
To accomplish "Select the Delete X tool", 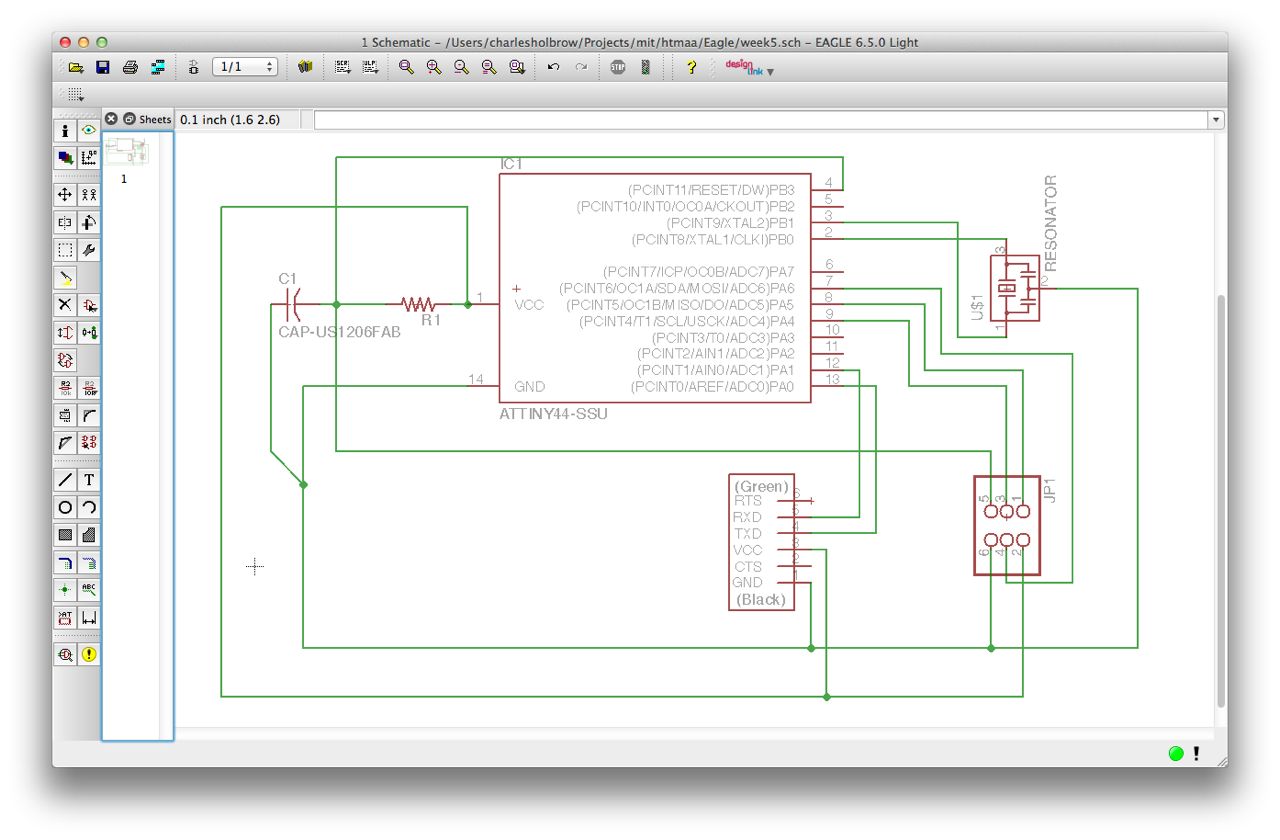I will (x=65, y=305).
